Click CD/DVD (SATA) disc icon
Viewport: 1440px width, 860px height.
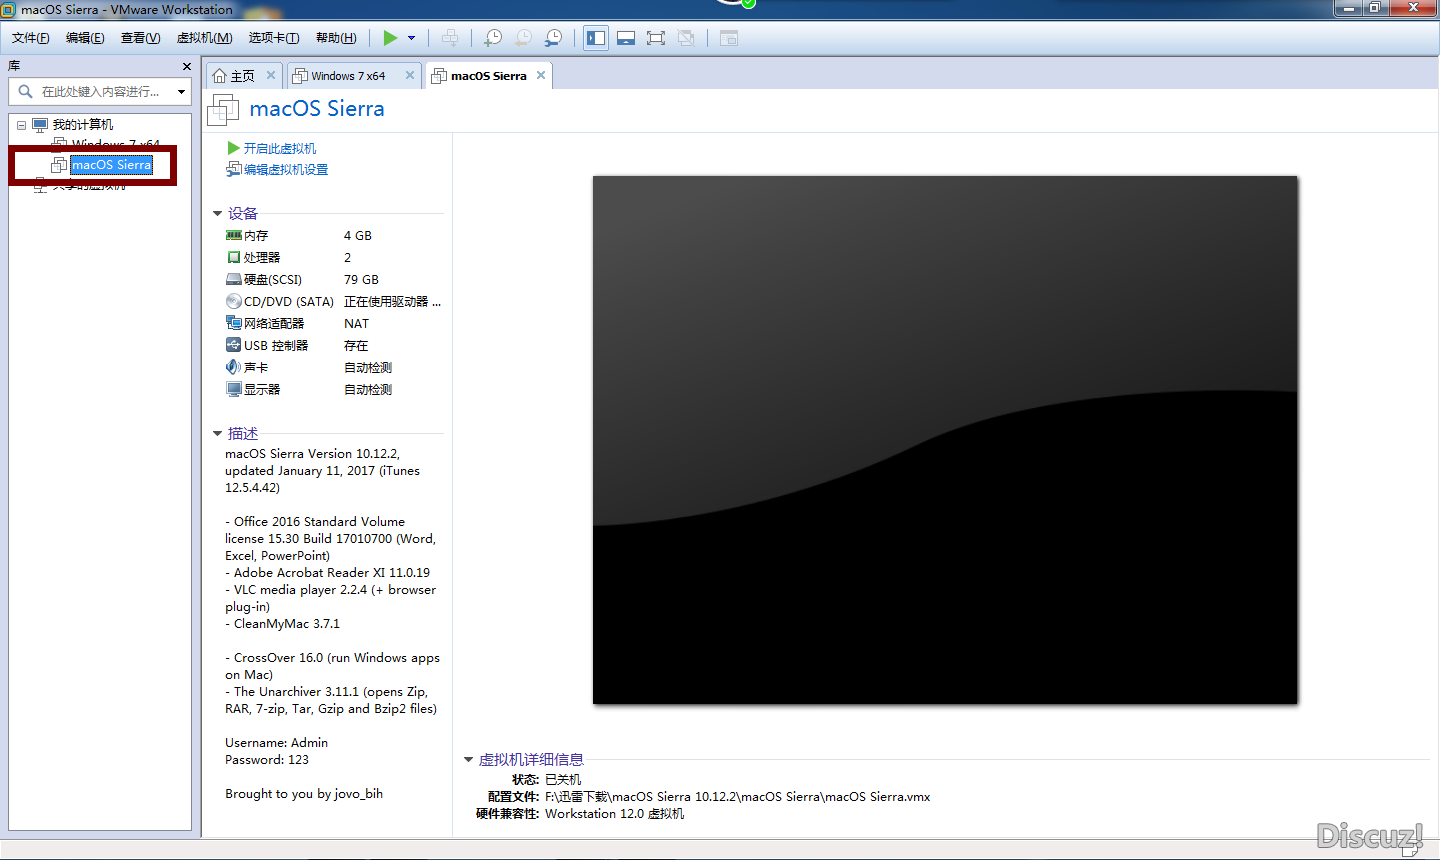(234, 302)
